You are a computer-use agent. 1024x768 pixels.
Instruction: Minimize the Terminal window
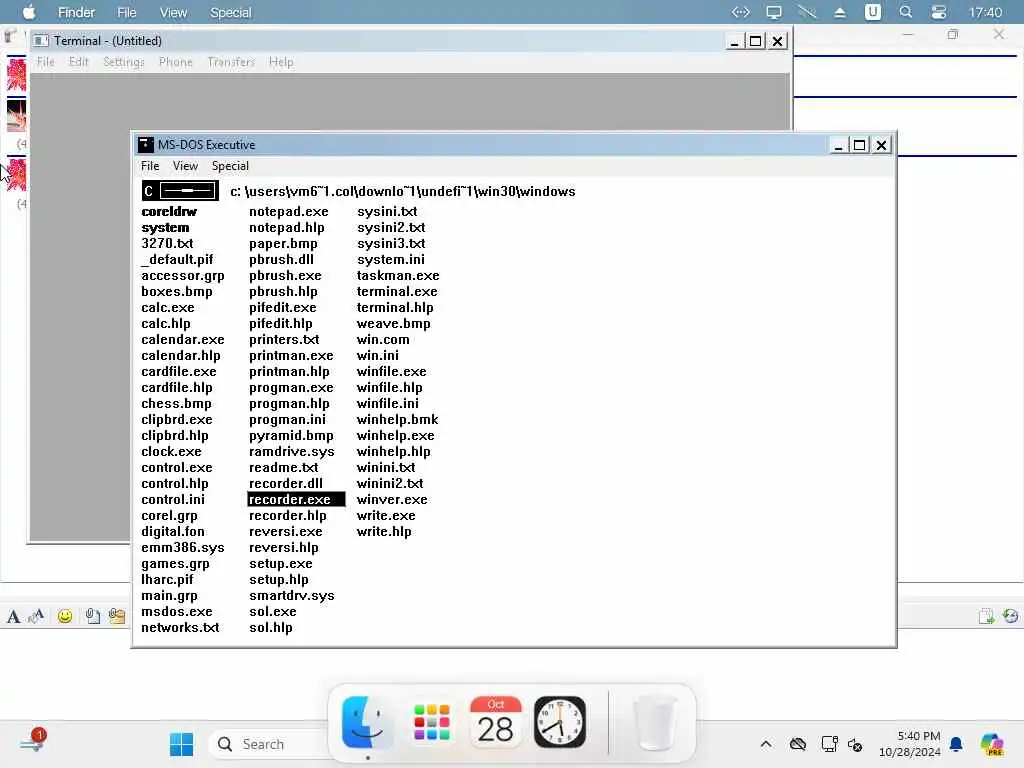tap(734, 41)
